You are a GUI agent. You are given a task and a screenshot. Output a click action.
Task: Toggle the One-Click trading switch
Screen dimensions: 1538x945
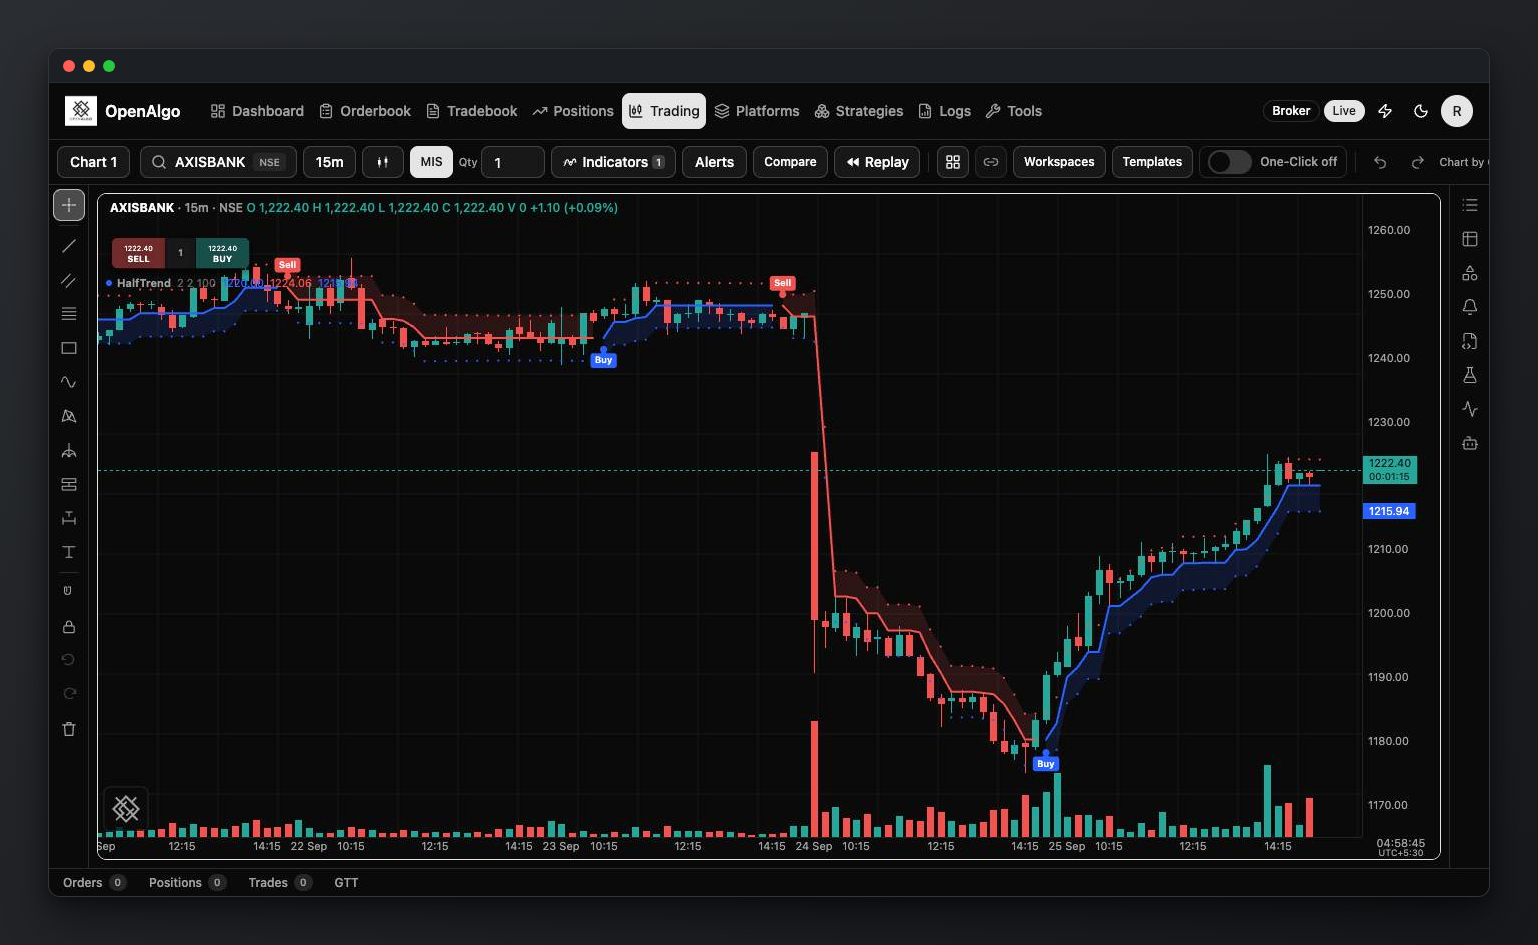[x=1230, y=162]
